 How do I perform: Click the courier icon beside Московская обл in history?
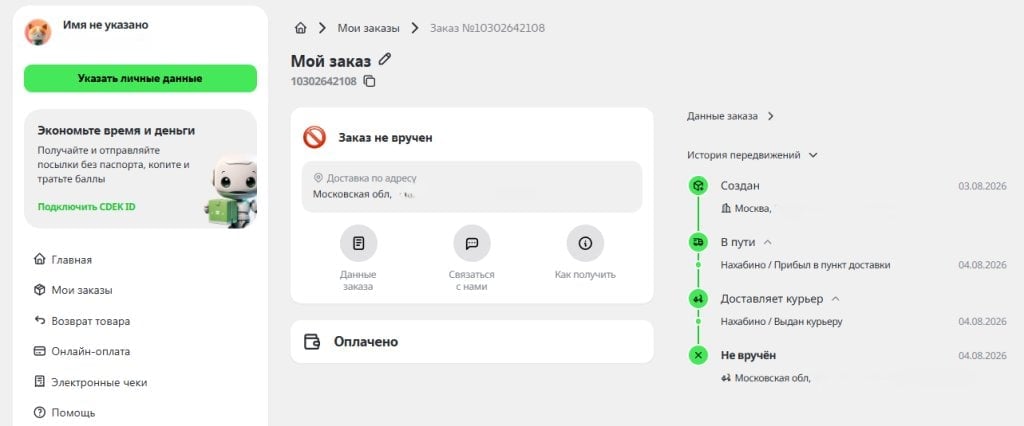(726, 378)
